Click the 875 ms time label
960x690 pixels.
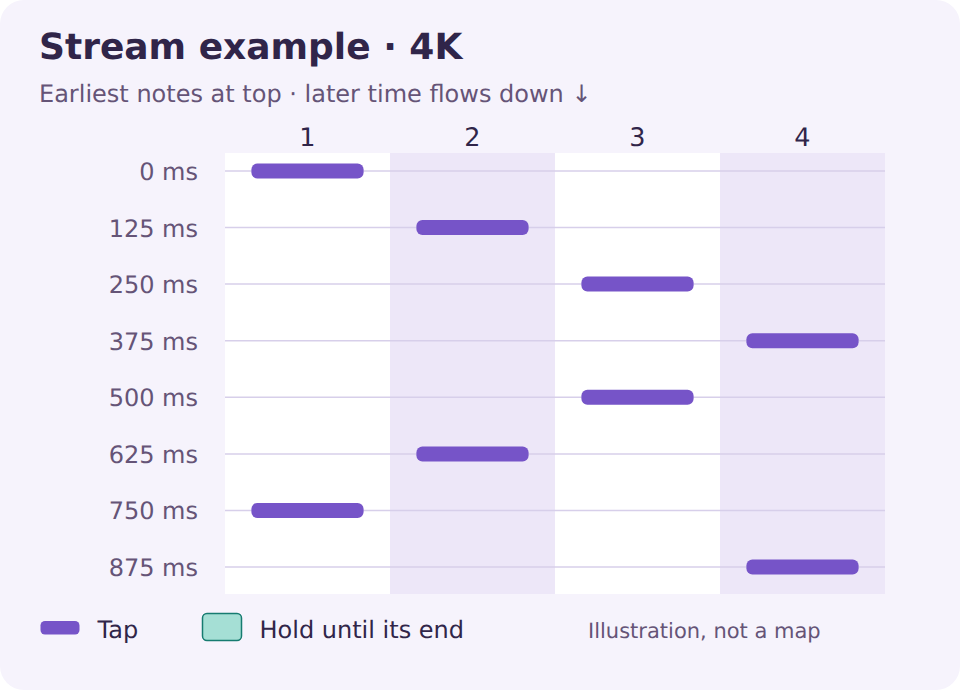[x=154, y=568]
